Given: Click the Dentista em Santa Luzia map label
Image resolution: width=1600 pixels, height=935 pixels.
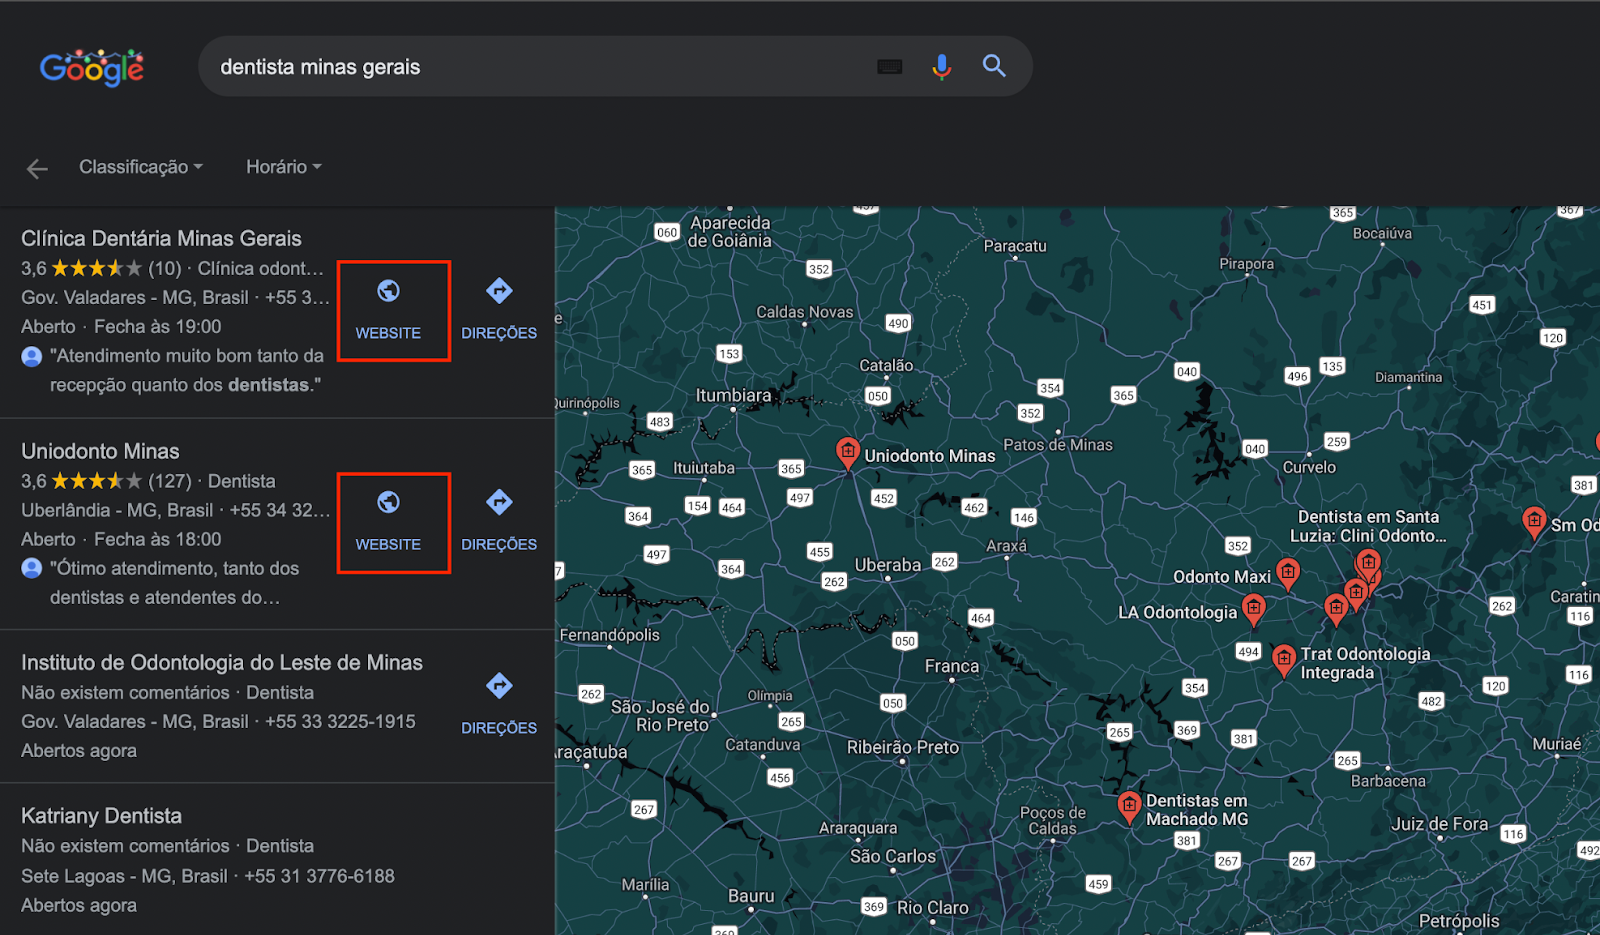Looking at the screenshot, I should tap(1368, 526).
